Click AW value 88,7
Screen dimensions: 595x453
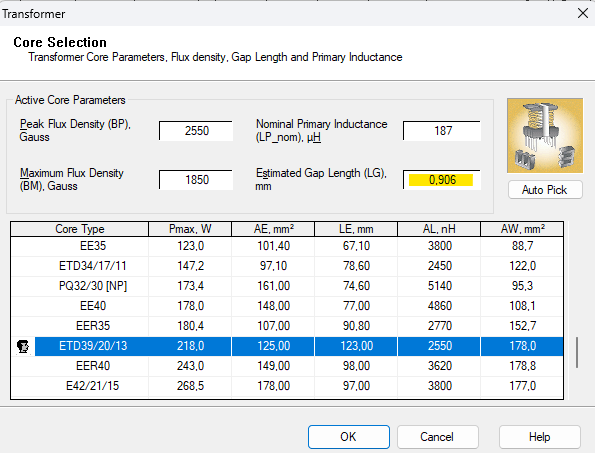[x=523, y=246]
